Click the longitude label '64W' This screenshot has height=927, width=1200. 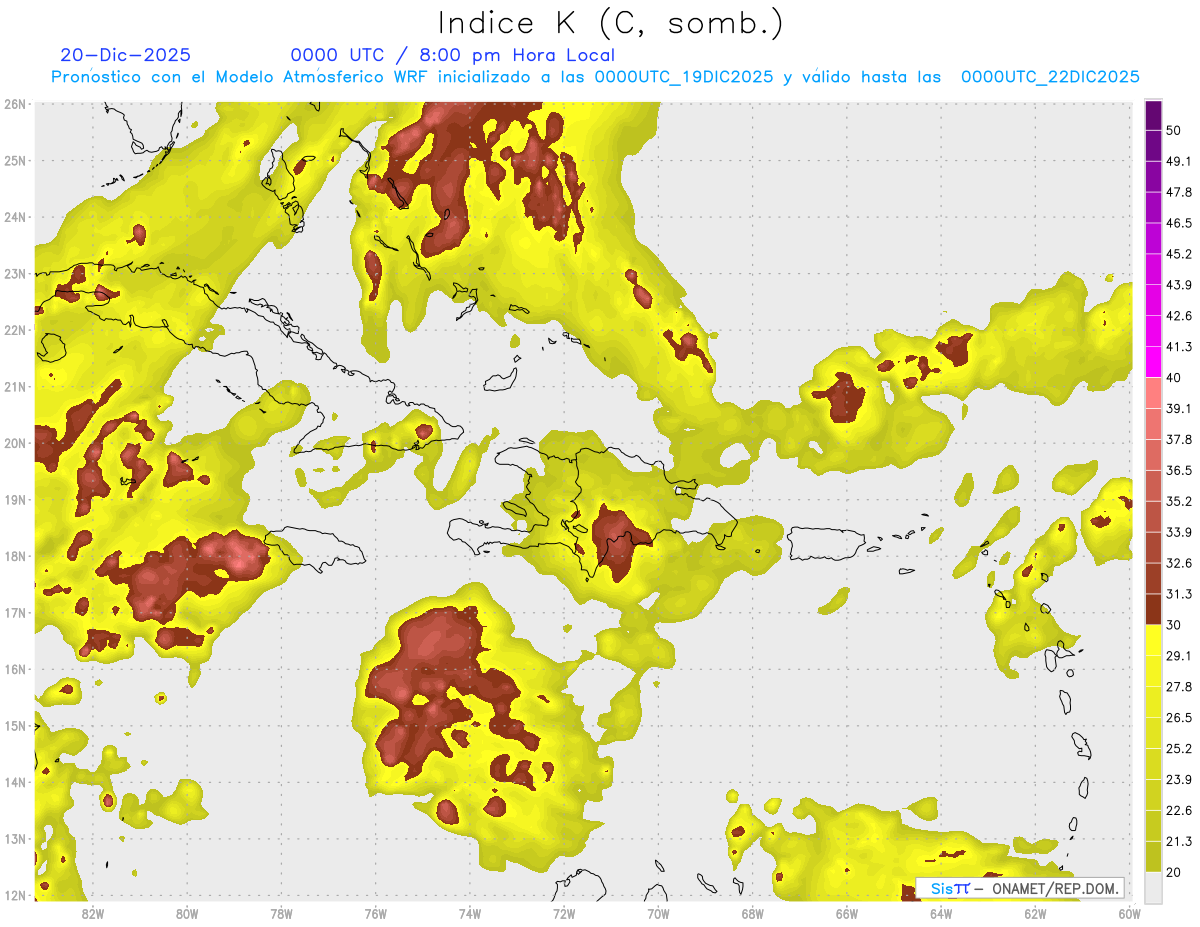point(941,914)
